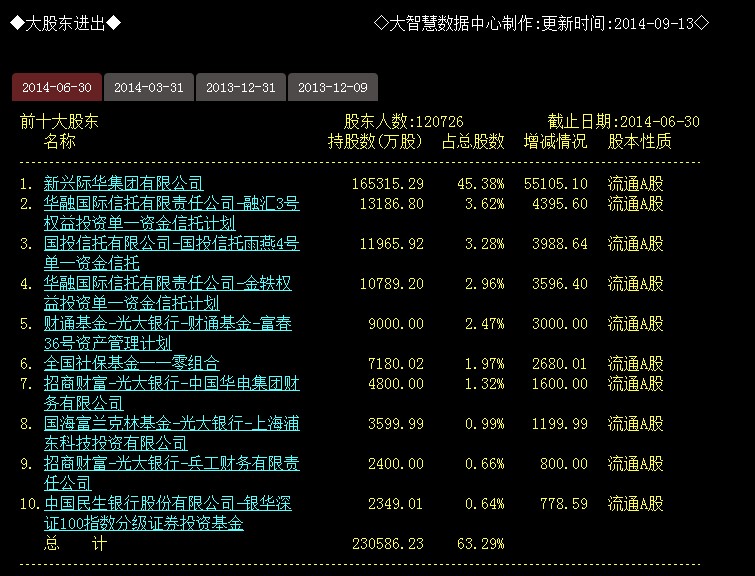Image resolution: width=755 pixels, height=576 pixels.
Task: Click the total holding 230586.23
Action: tap(388, 544)
